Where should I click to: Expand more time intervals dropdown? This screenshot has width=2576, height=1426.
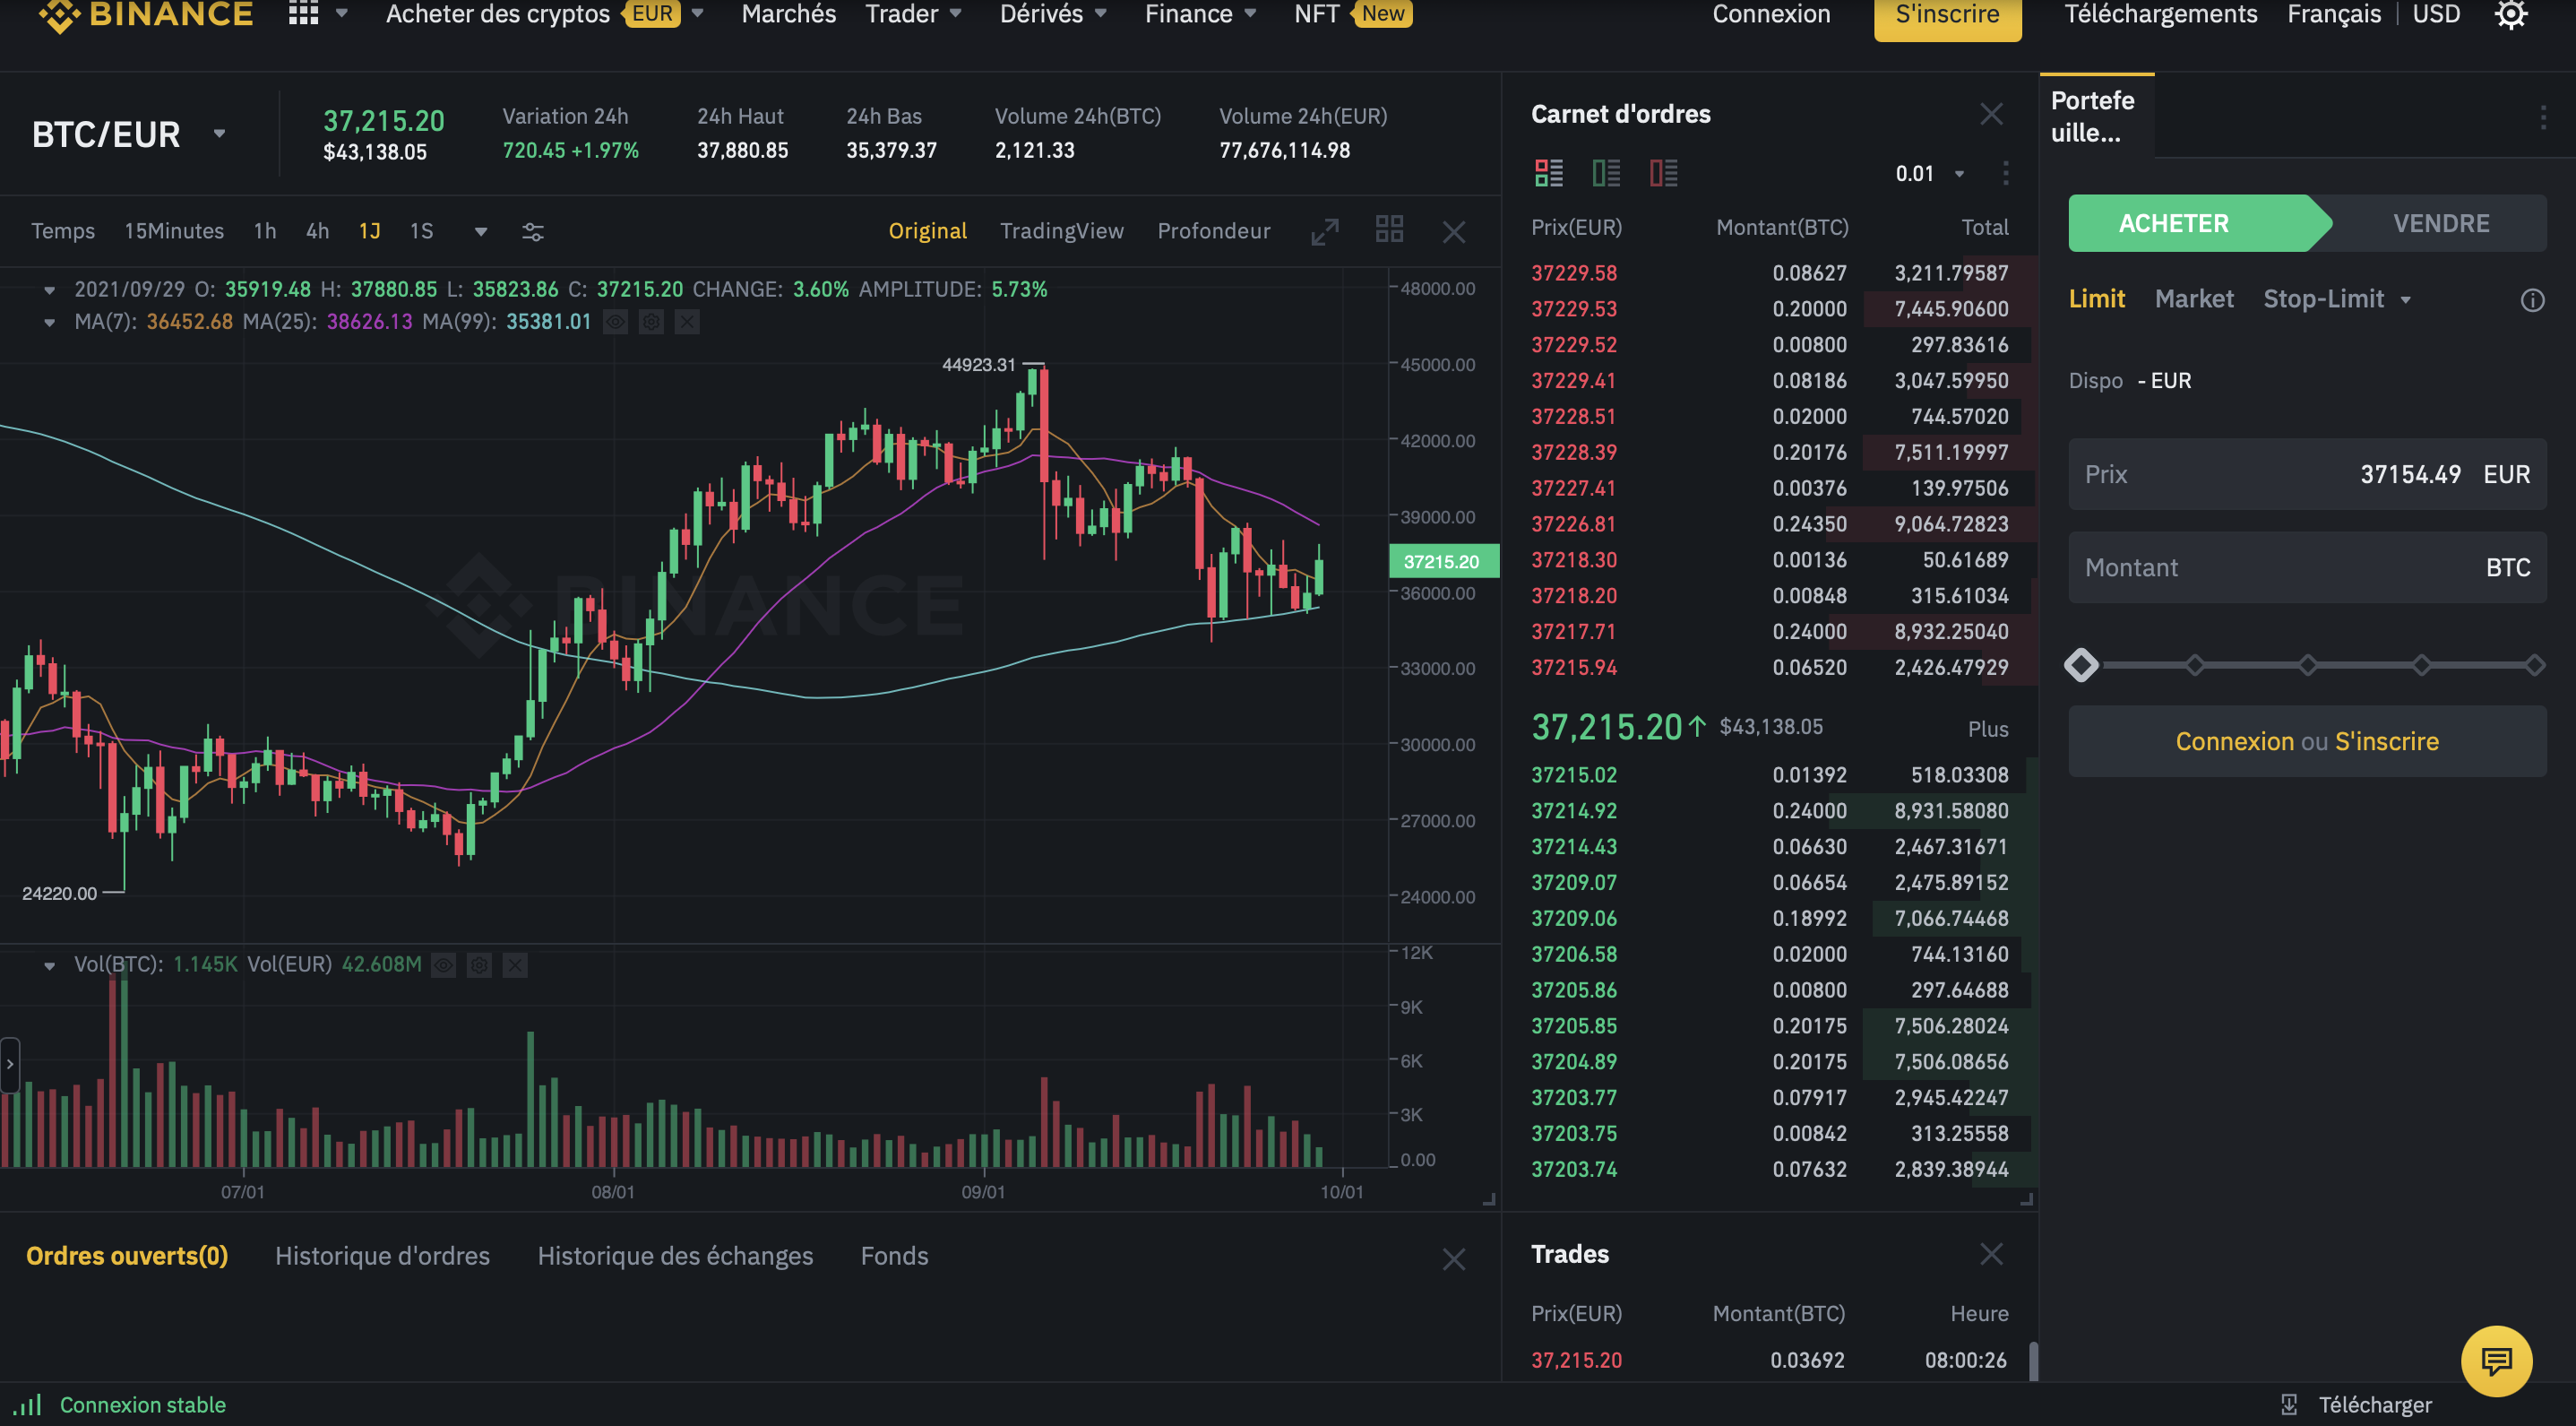click(x=480, y=232)
